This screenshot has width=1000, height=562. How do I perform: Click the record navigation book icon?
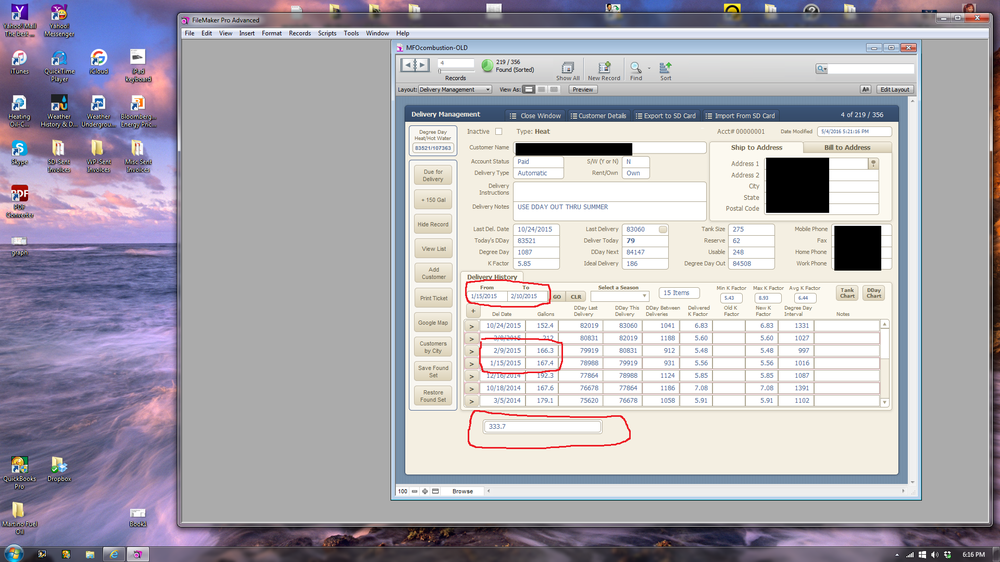pos(415,65)
